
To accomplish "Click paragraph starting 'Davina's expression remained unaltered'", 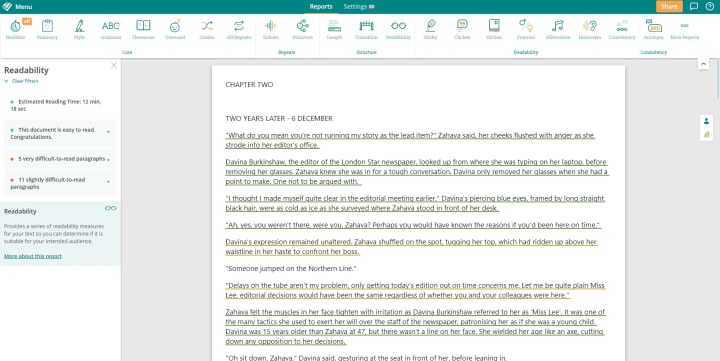I will (411, 247).
